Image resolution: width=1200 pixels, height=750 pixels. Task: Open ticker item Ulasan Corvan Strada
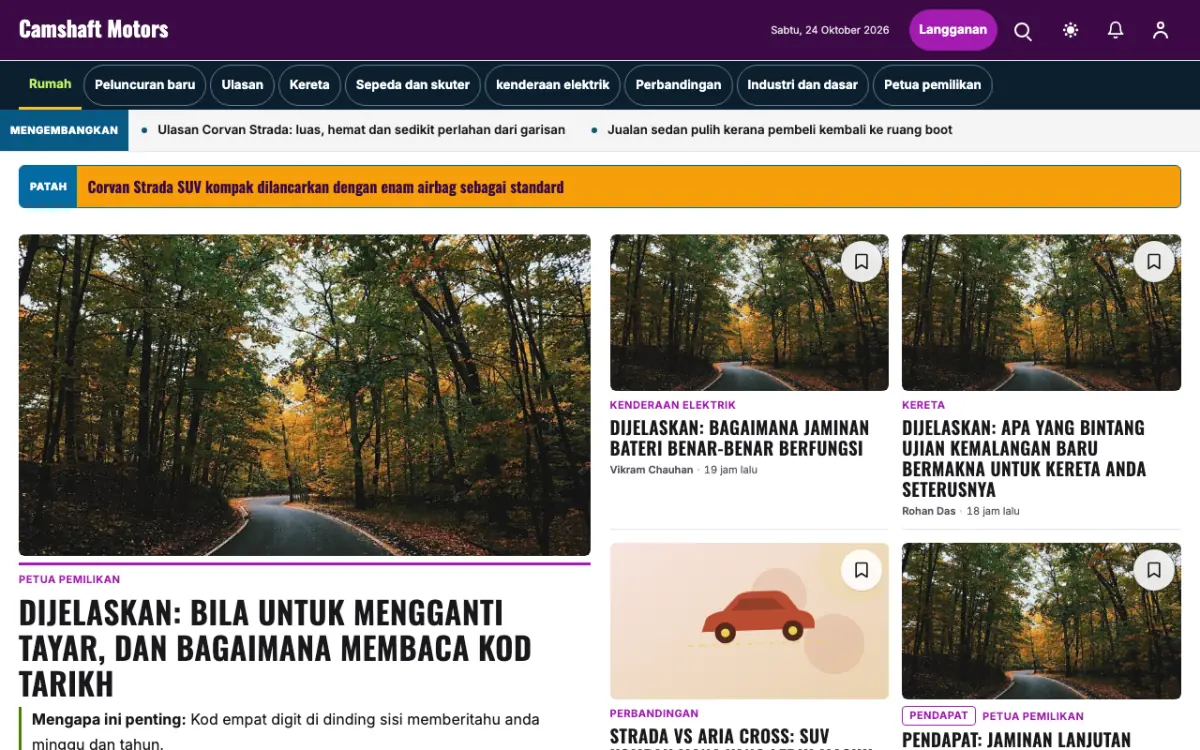(361, 130)
